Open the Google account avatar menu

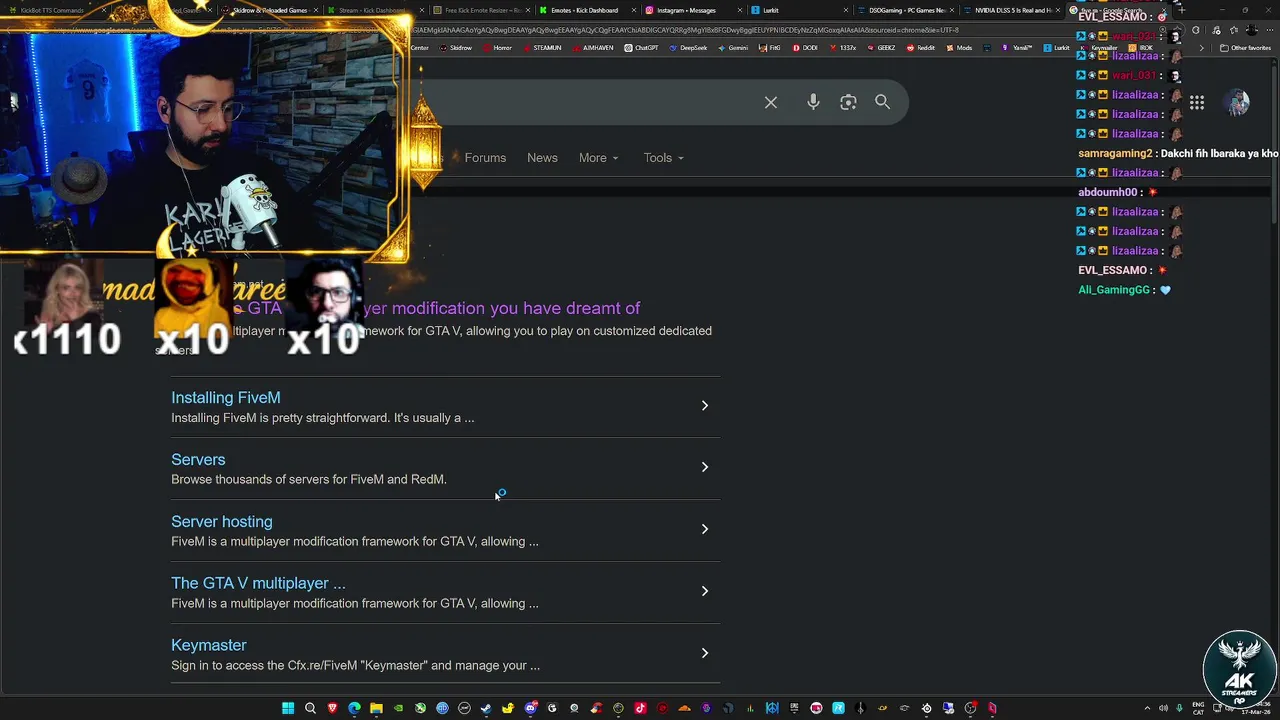click(1238, 102)
